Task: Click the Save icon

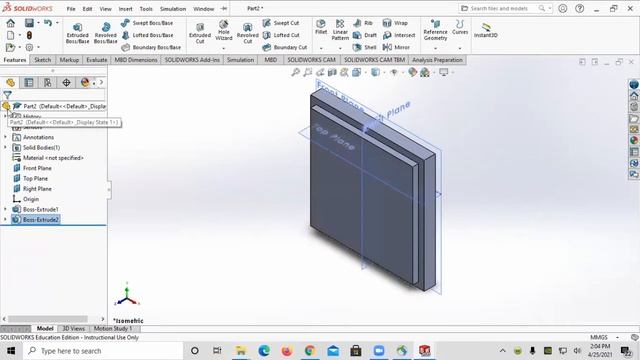Action: pos(29,23)
